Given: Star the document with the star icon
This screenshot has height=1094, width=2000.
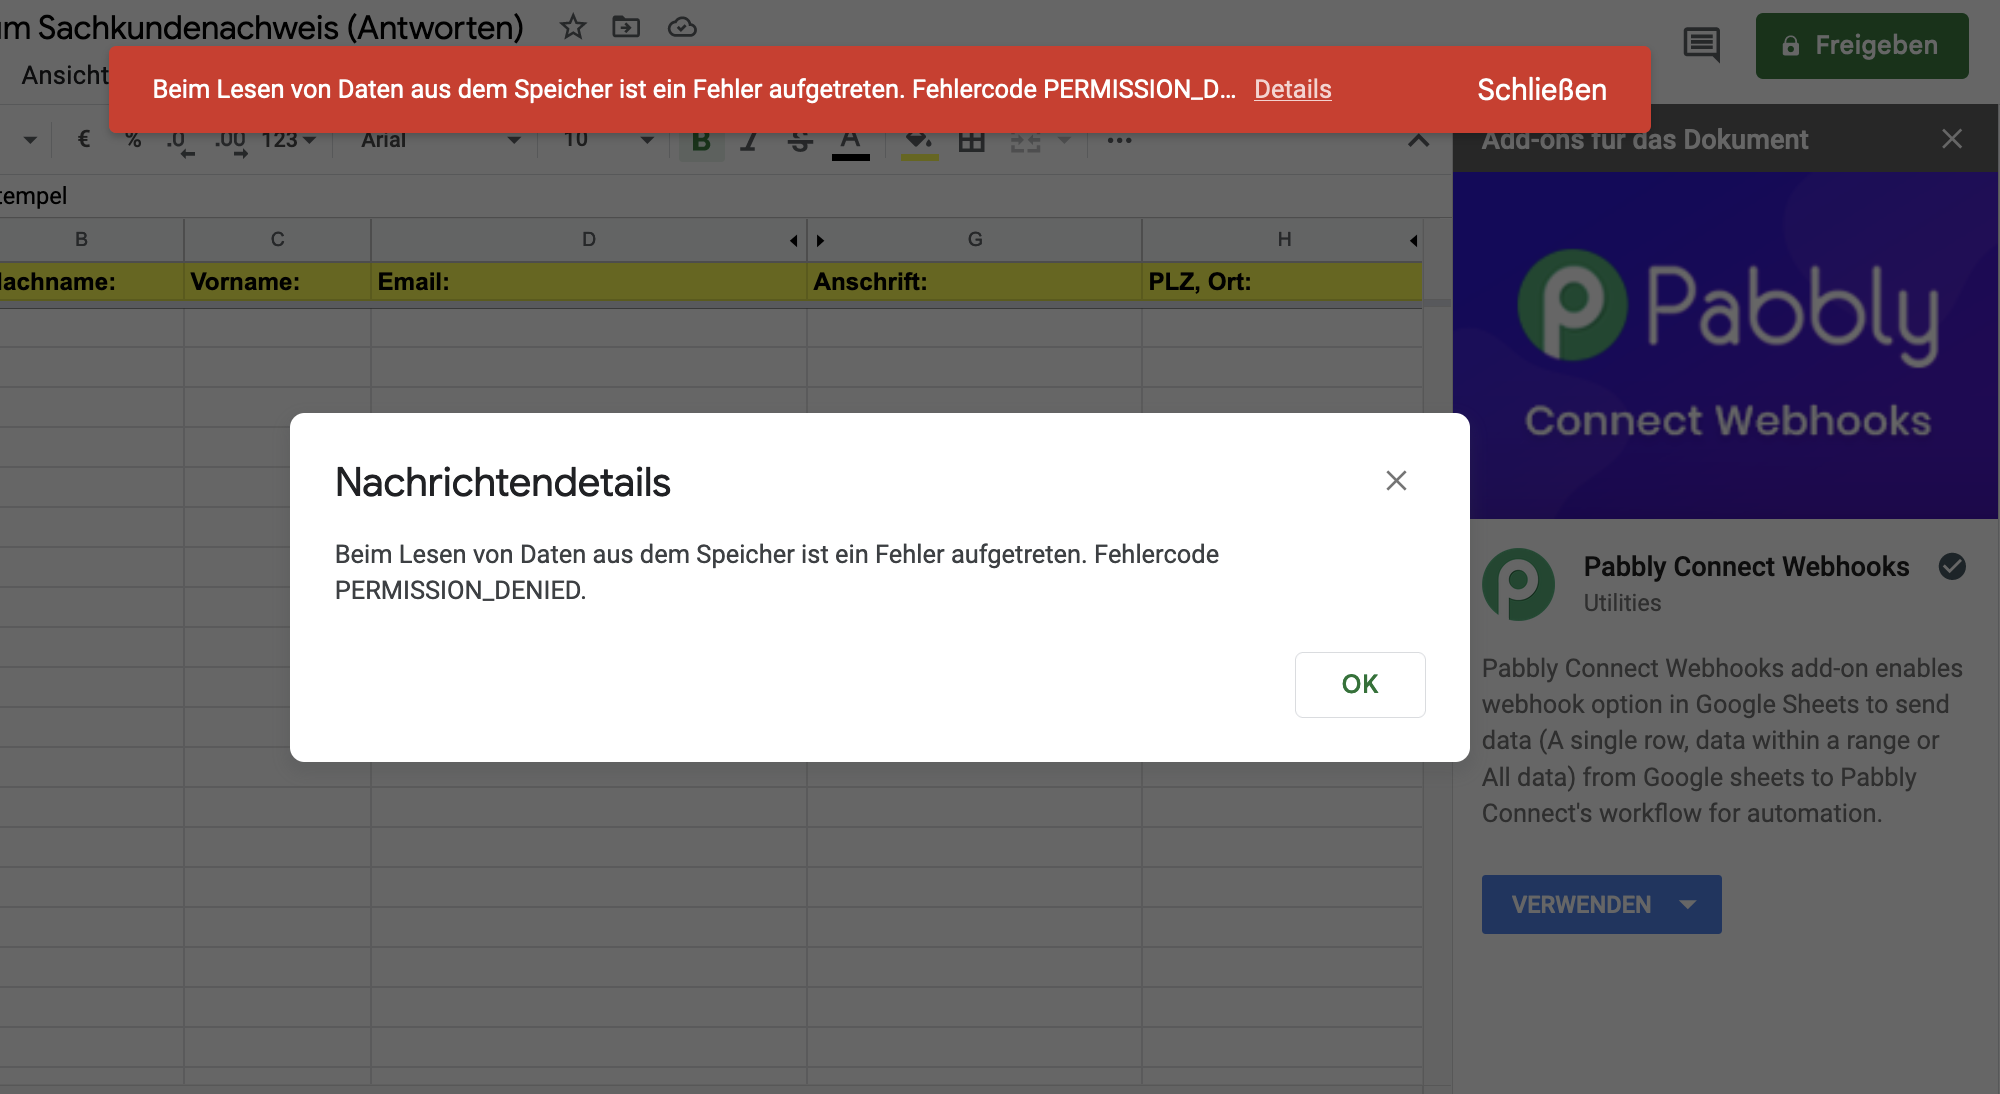Looking at the screenshot, I should (573, 27).
